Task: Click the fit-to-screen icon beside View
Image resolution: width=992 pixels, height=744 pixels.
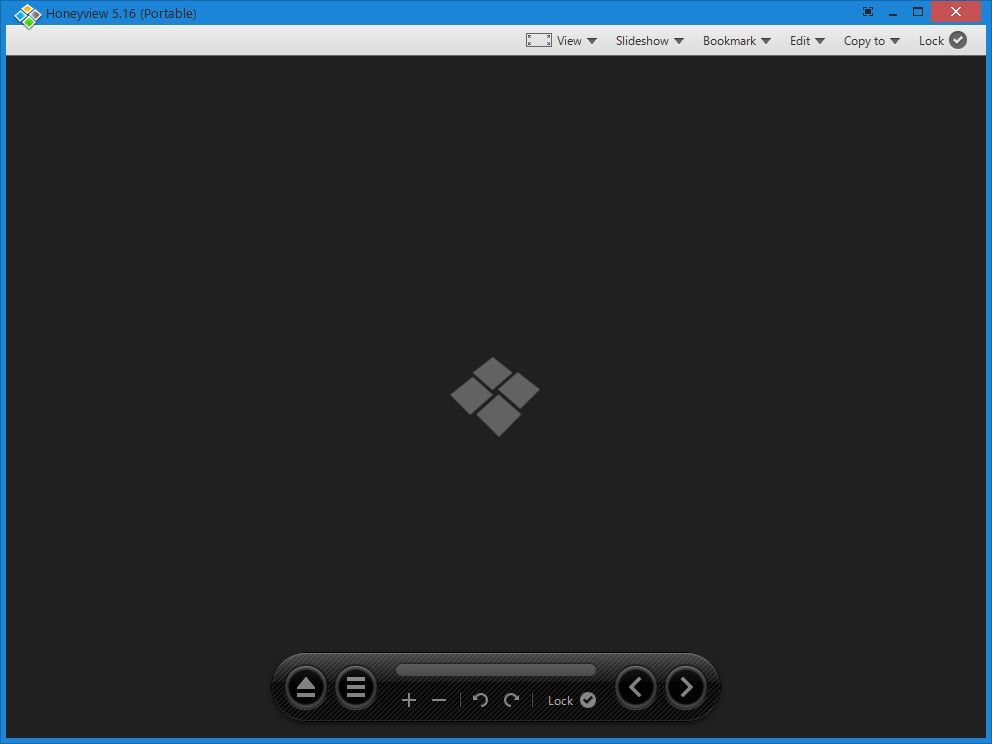Action: click(x=538, y=40)
